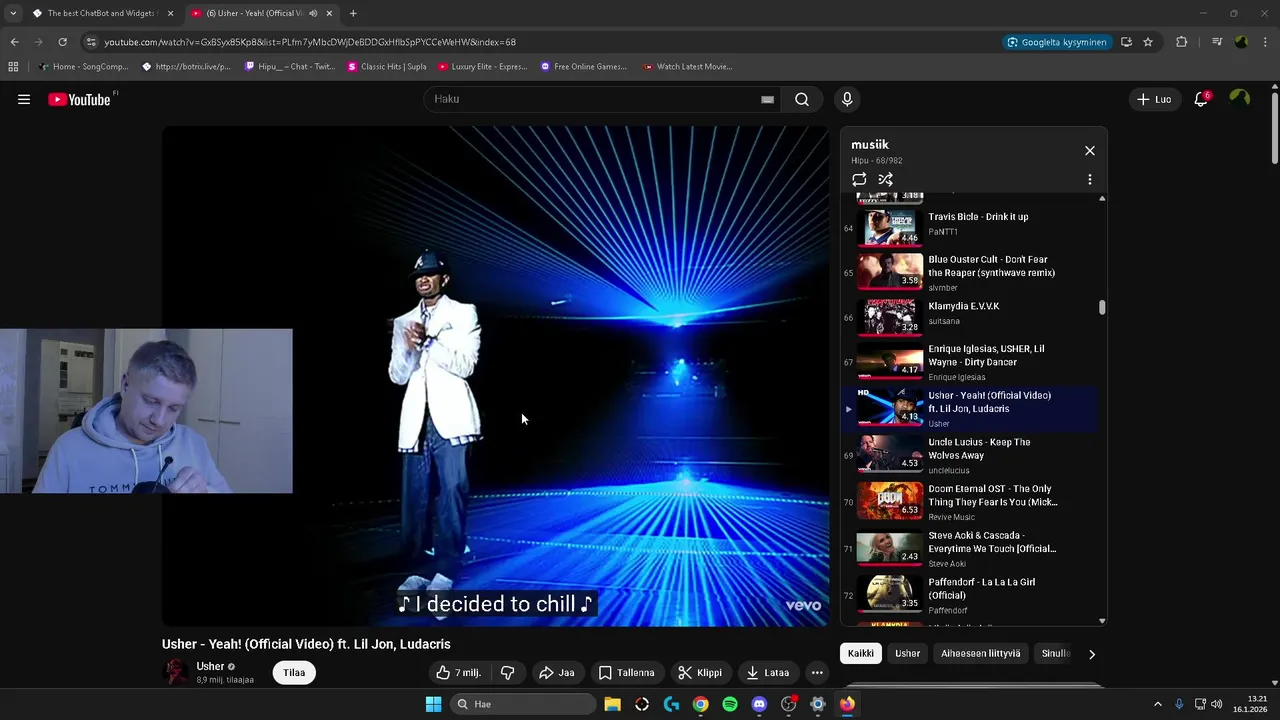Screen dimensions: 1280x720
Task: Select currently playing Usher - Yeah! item
Action: pos(970,410)
